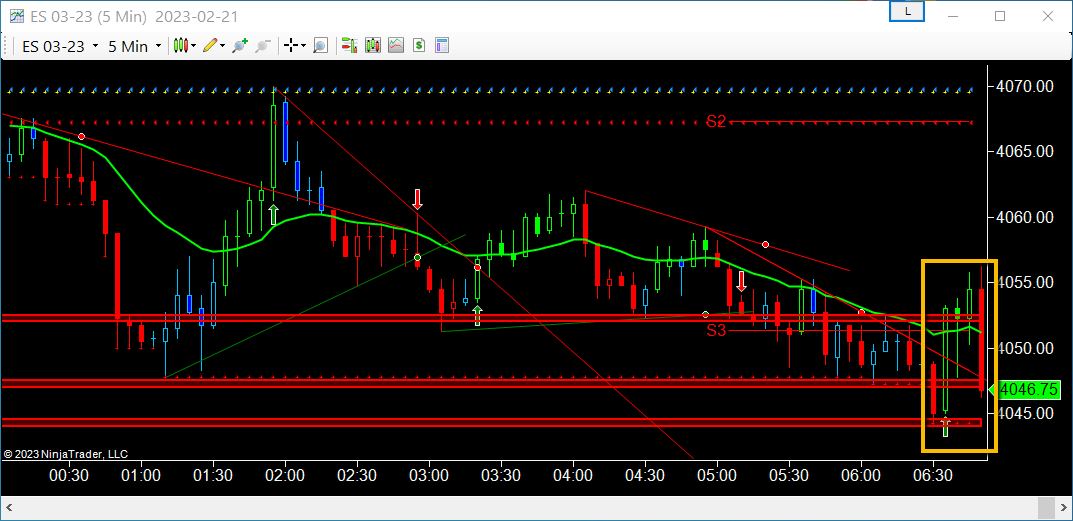Click the red down arrow after 05:00
The width and height of the screenshot is (1073, 521).
[741, 281]
